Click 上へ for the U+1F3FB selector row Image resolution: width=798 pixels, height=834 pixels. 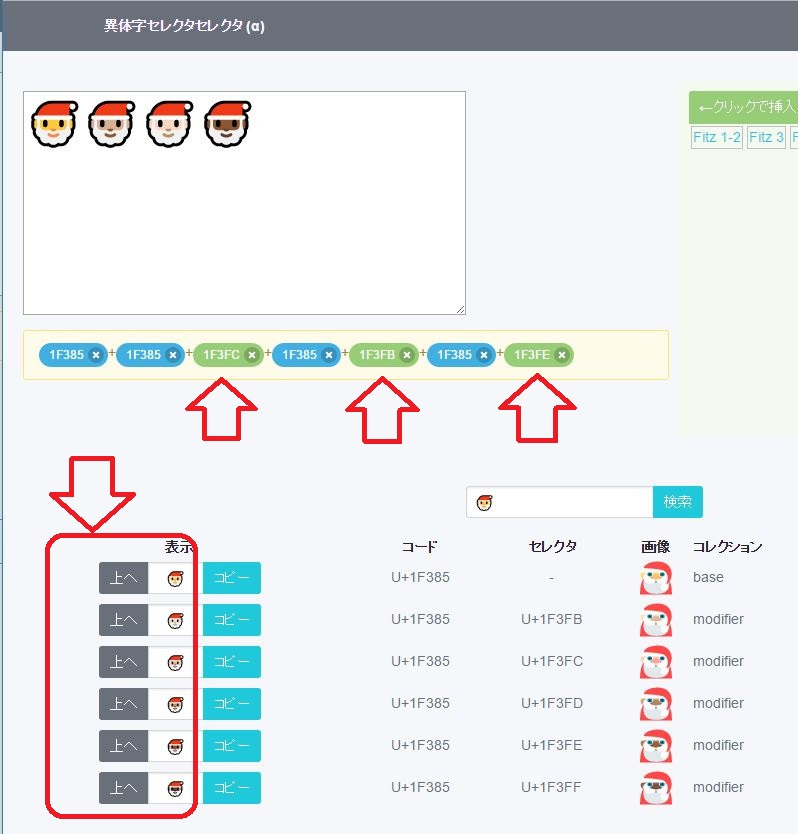(x=123, y=620)
